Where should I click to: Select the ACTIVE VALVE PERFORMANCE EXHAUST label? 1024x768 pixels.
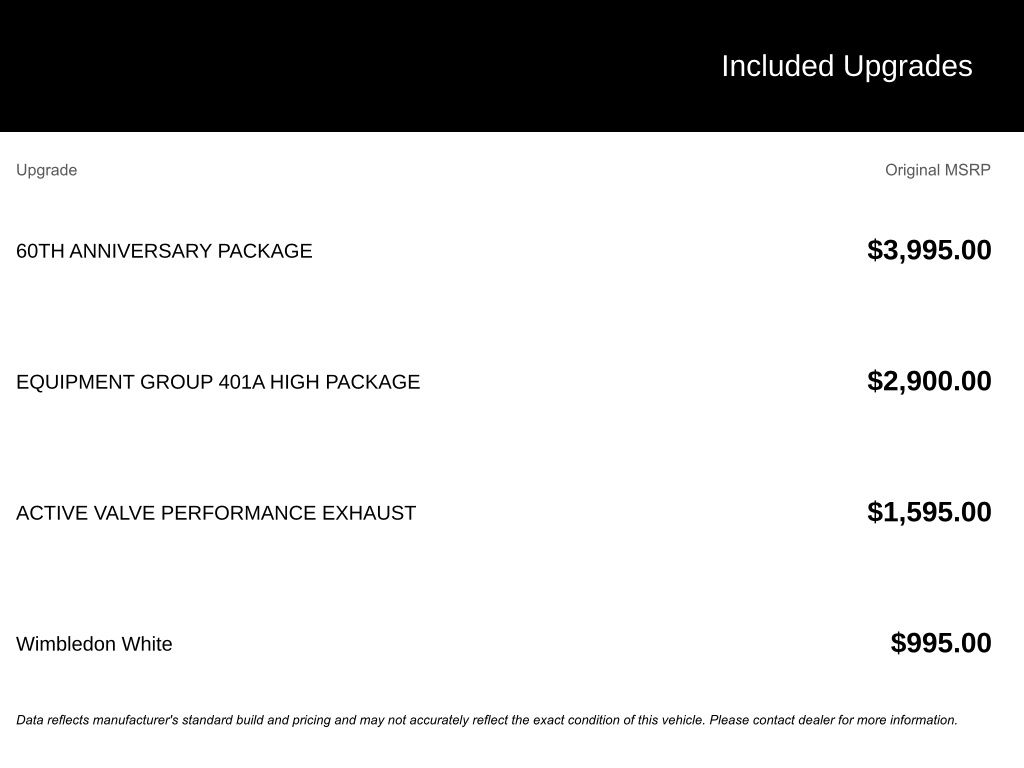point(216,513)
